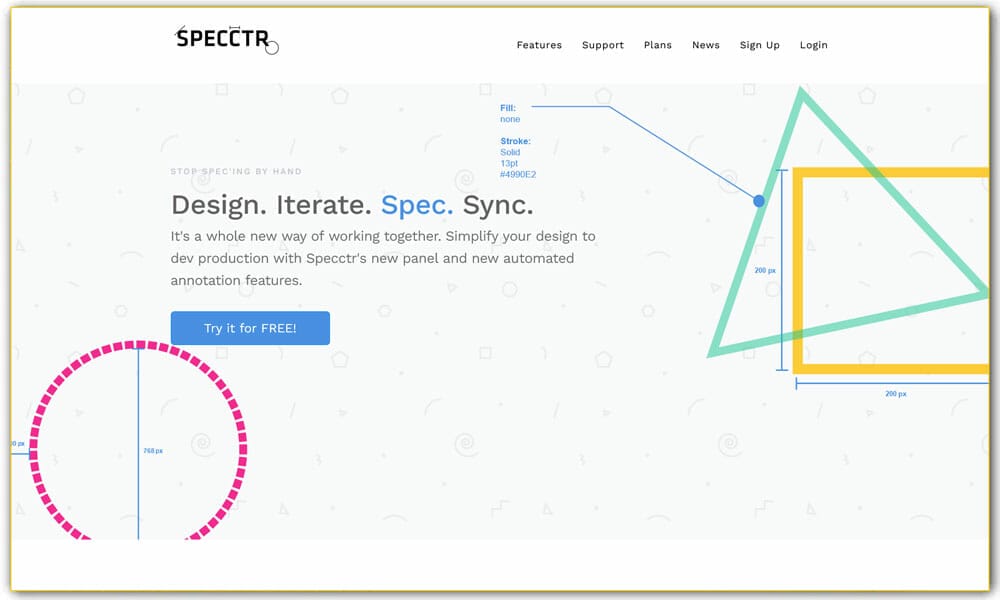The width and height of the screenshot is (1000, 600).
Task: Click the Sign Up link
Action: tap(760, 45)
